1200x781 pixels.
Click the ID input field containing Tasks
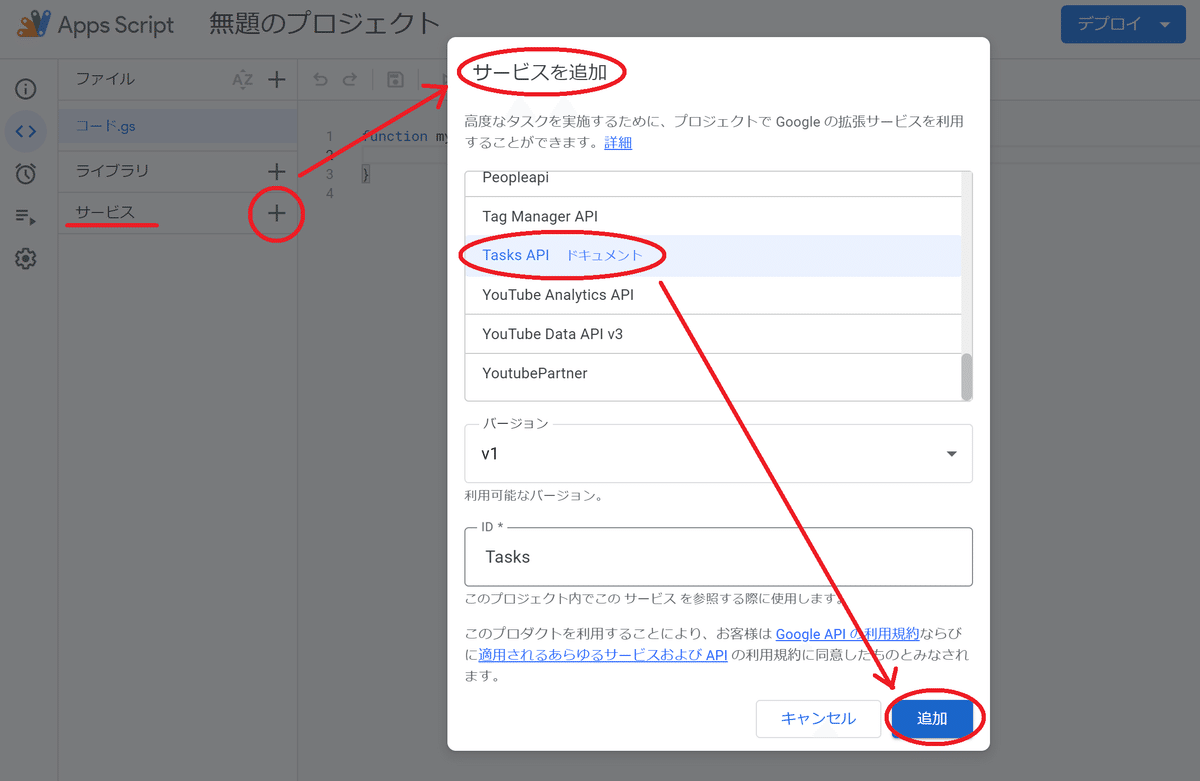(718, 556)
